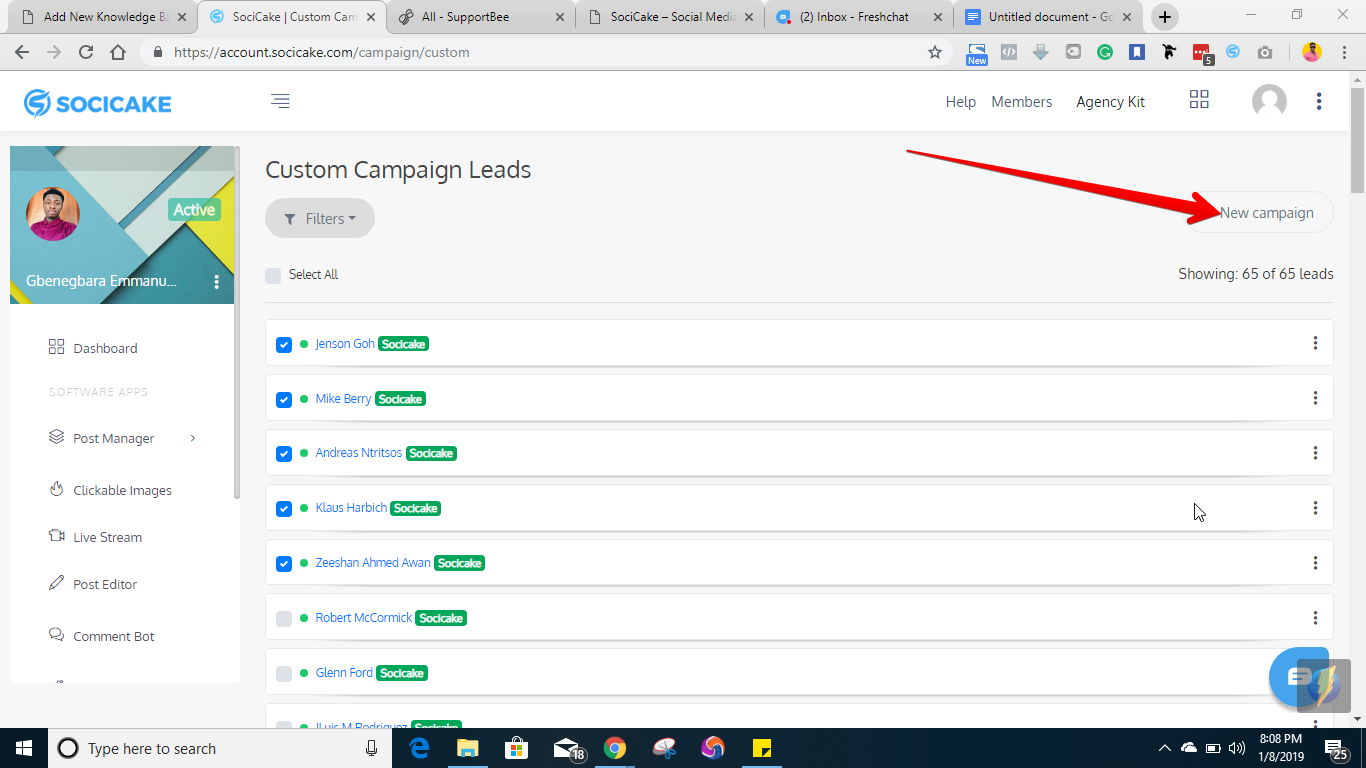Click the browser address bar URL

[x=321, y=52]
